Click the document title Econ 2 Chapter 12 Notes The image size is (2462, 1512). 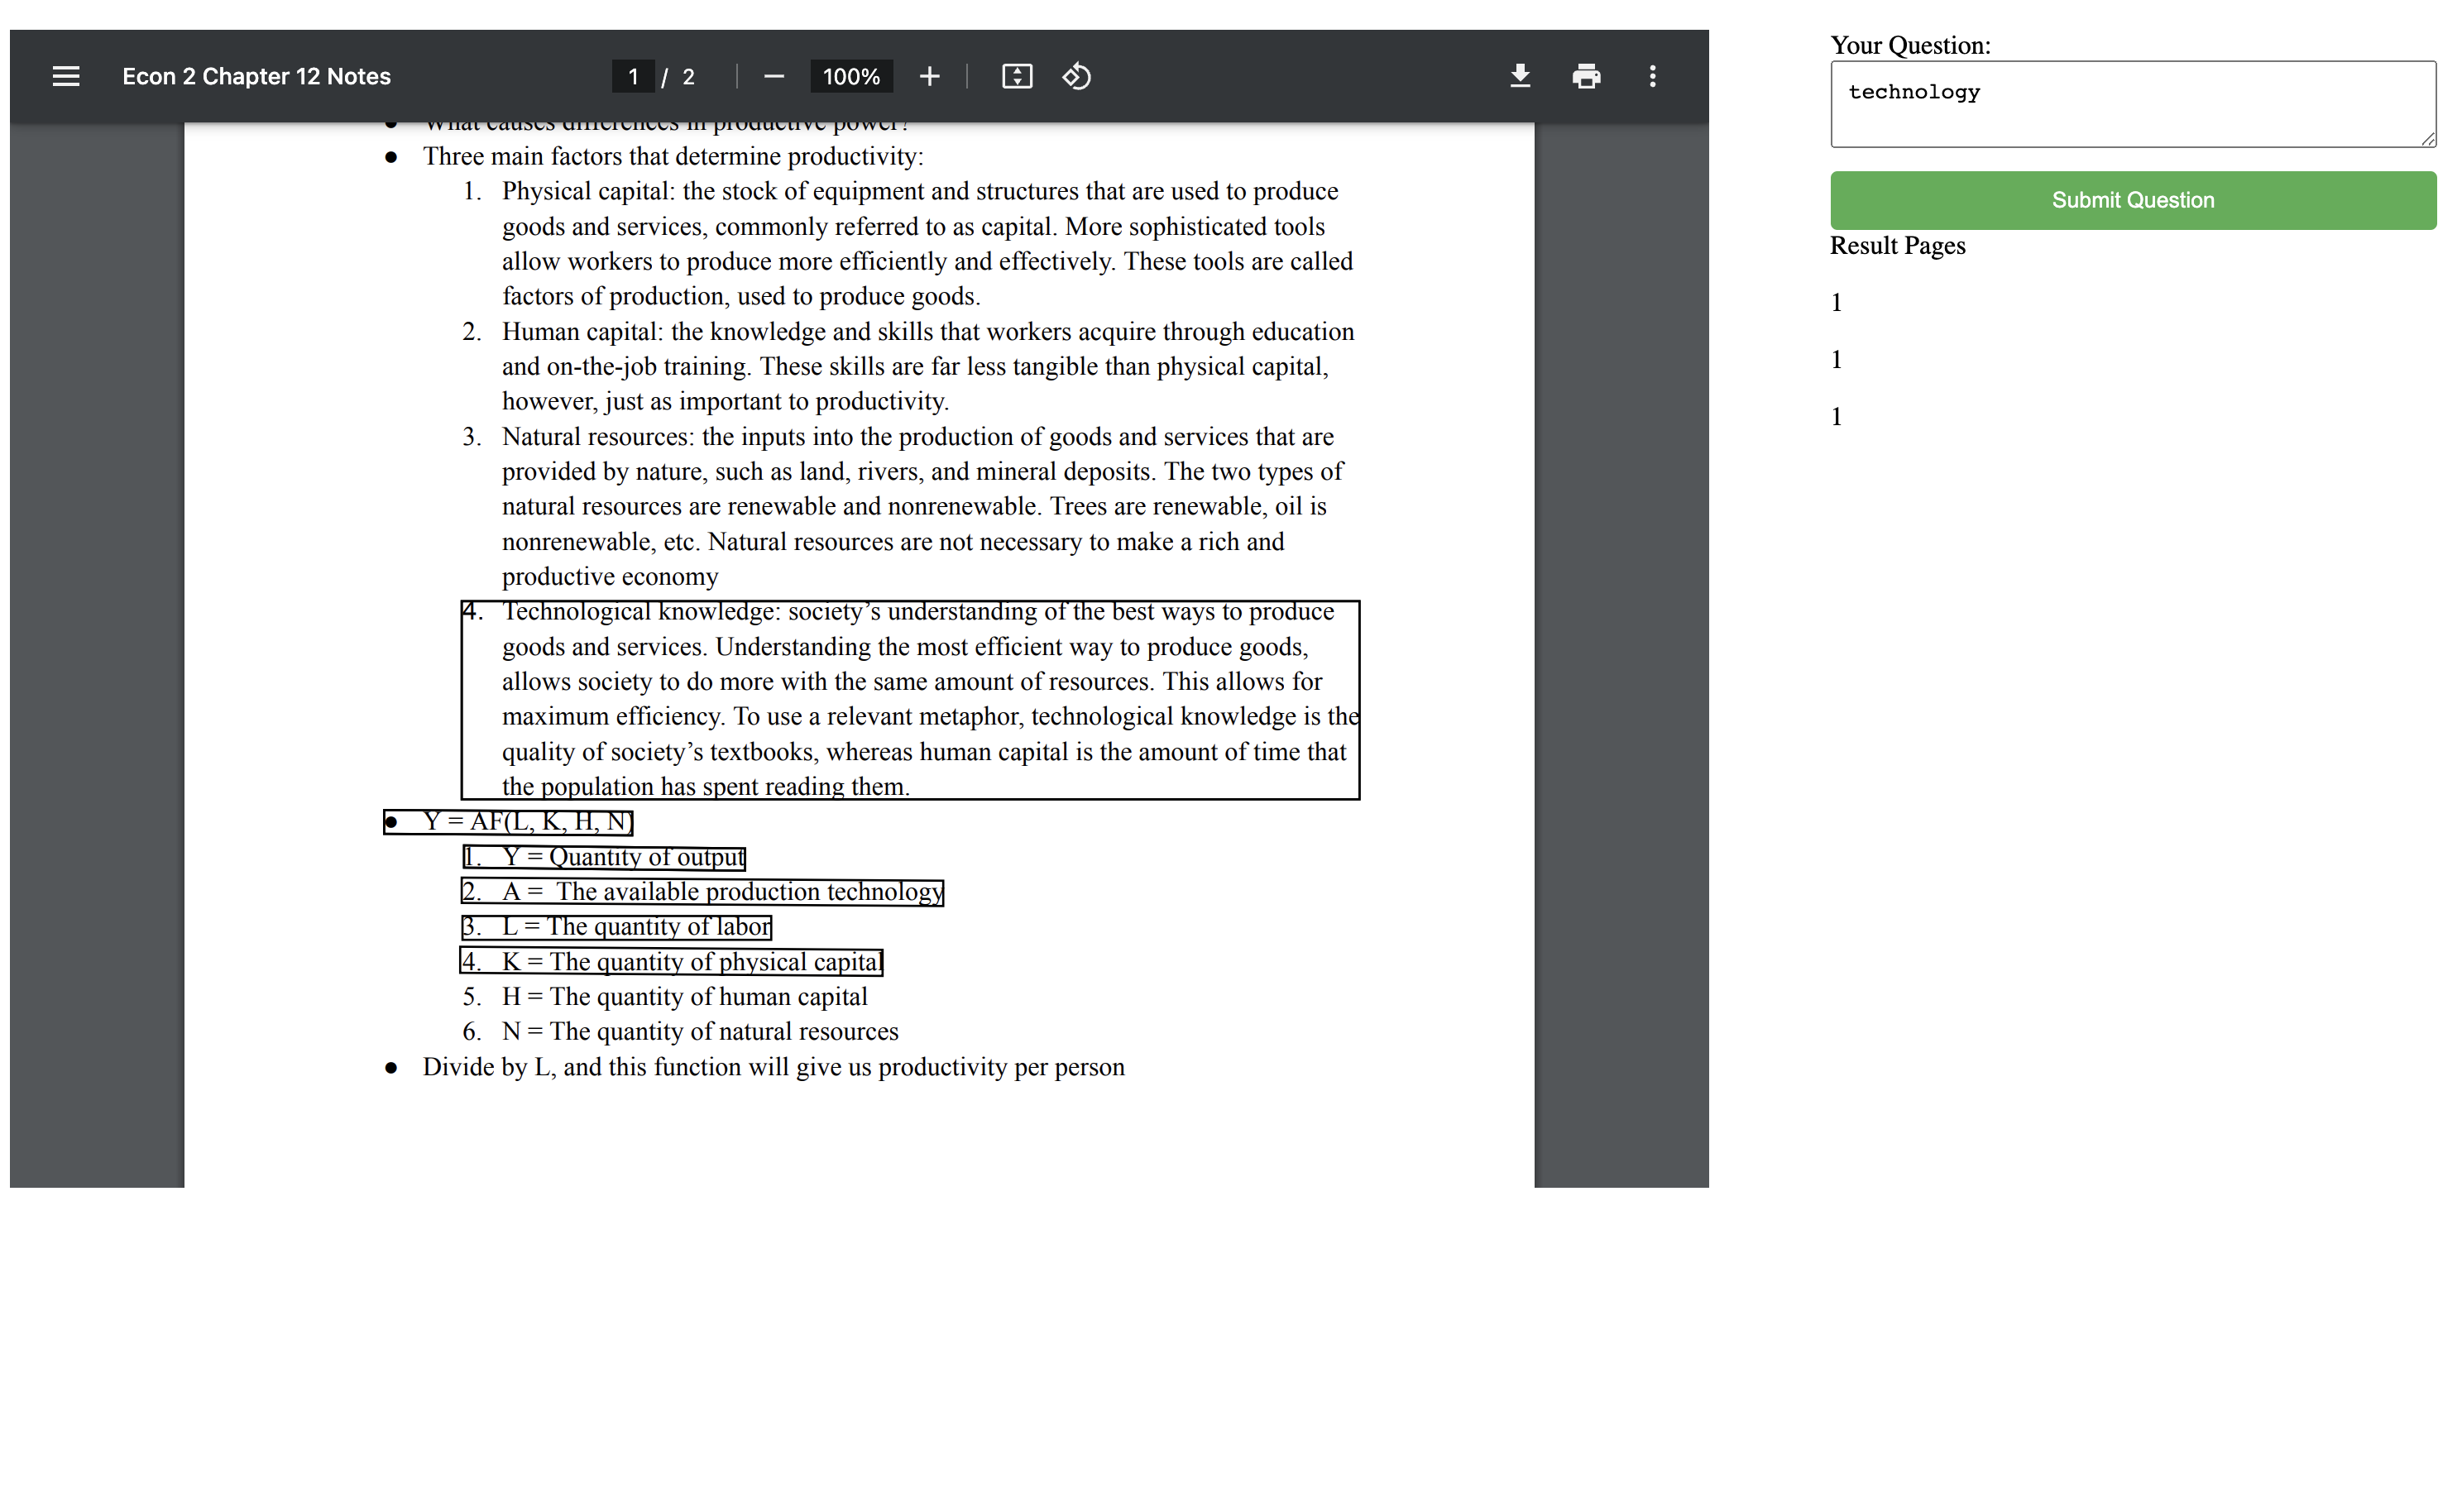point(256,77)
